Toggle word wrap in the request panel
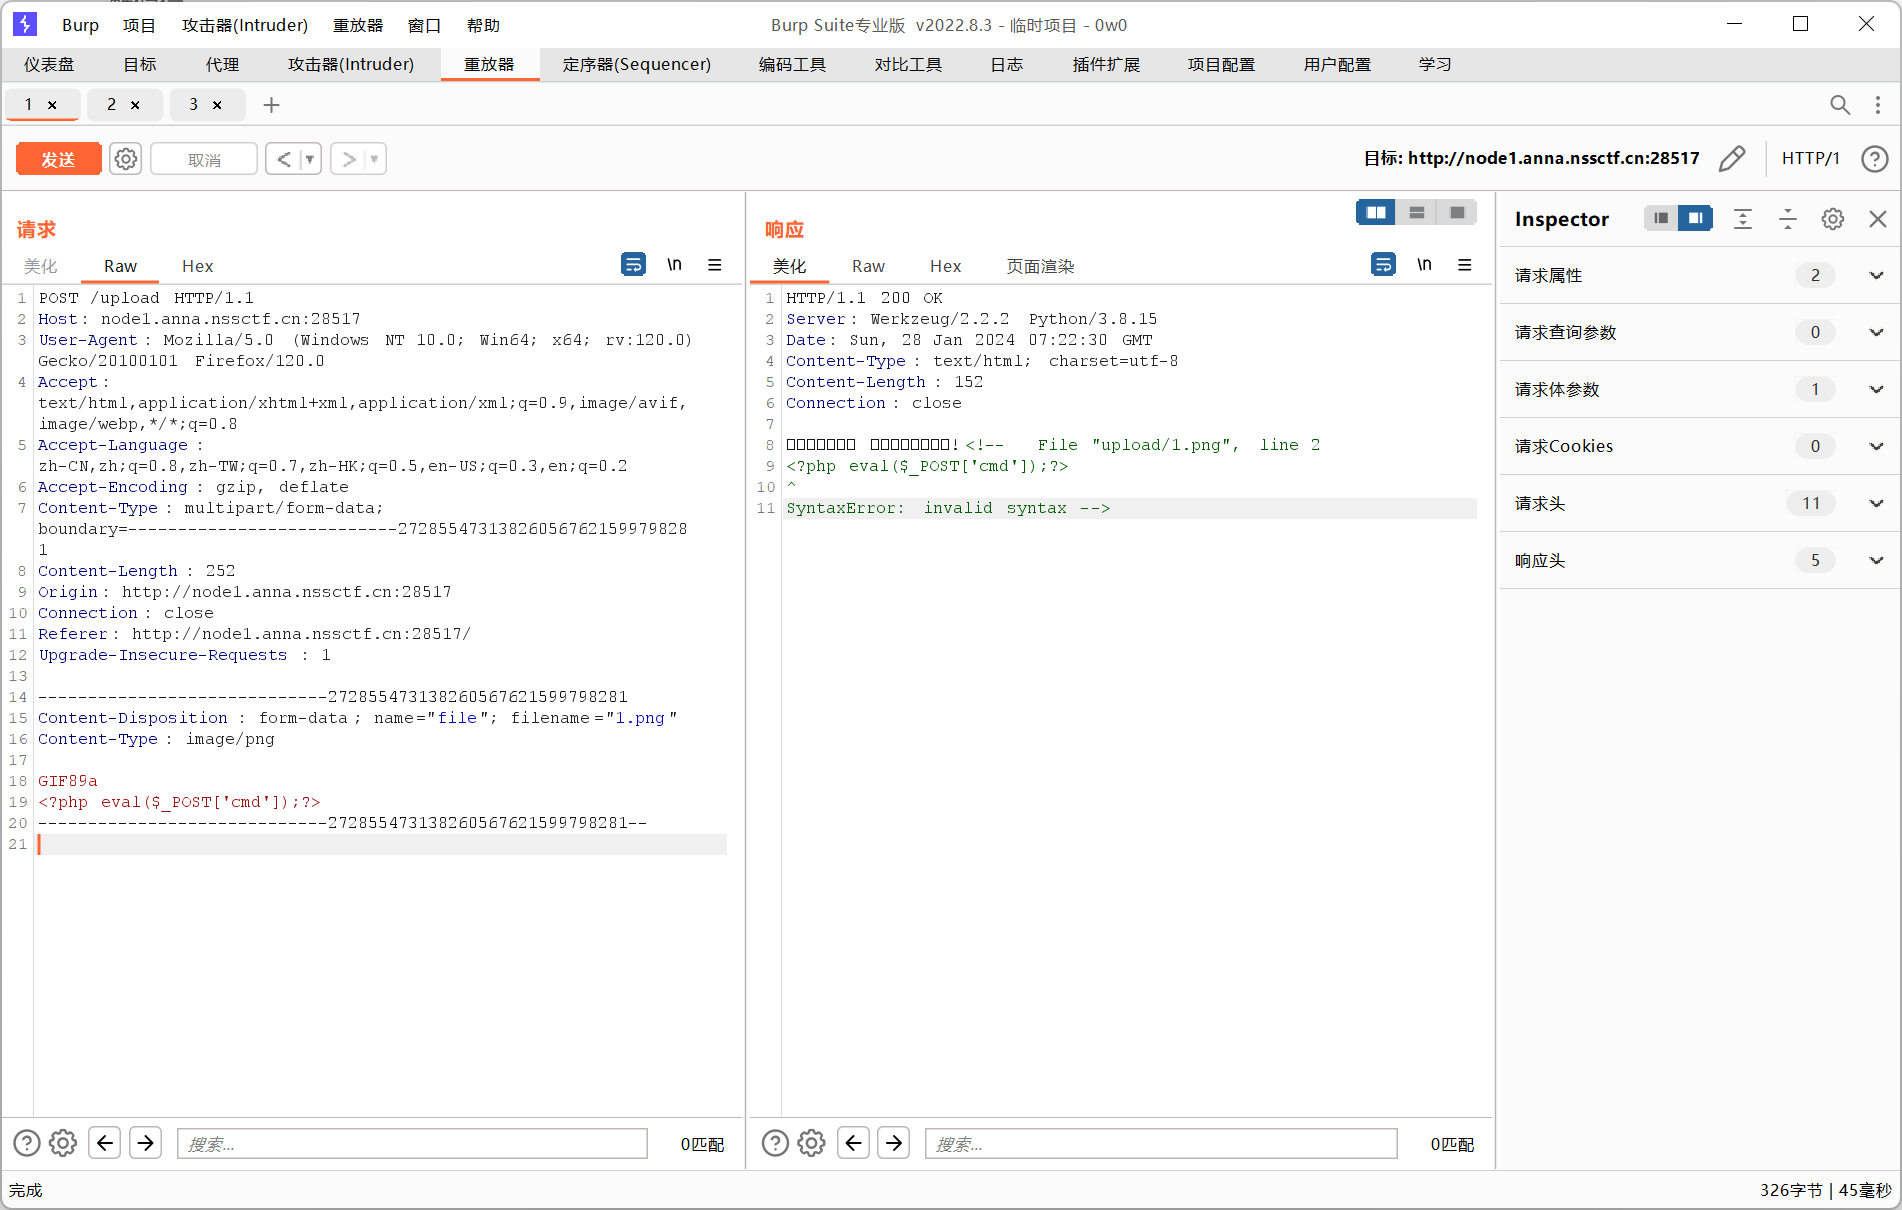Viewport: 1902px width, 1210px height. pos(633,264)
